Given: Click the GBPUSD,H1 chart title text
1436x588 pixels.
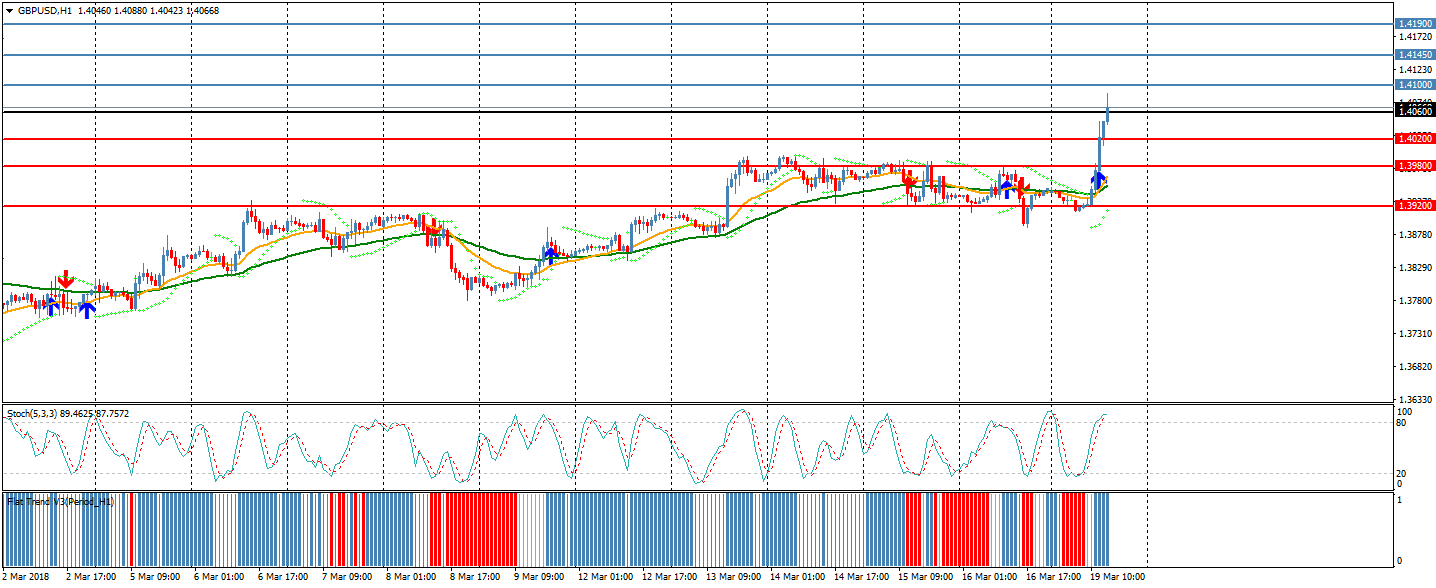Looking at the screenshot, I should tap(45, 11).
